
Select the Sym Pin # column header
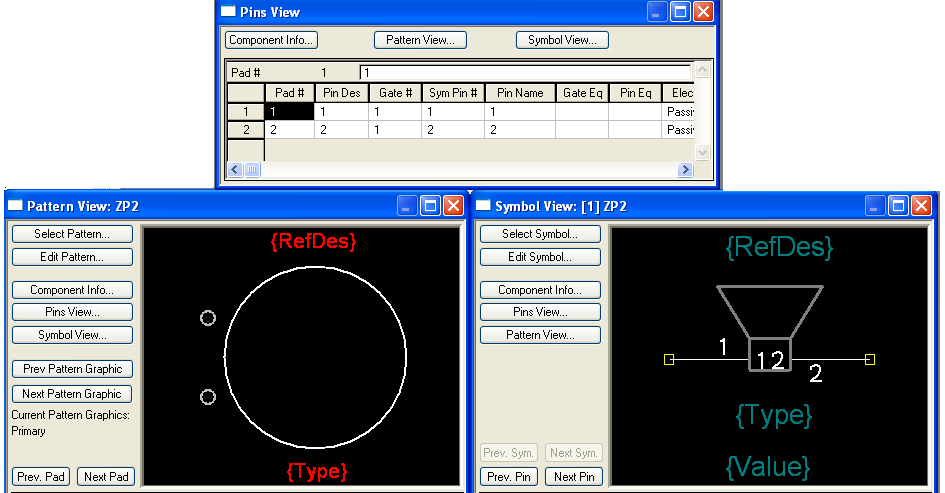point(453,93)
